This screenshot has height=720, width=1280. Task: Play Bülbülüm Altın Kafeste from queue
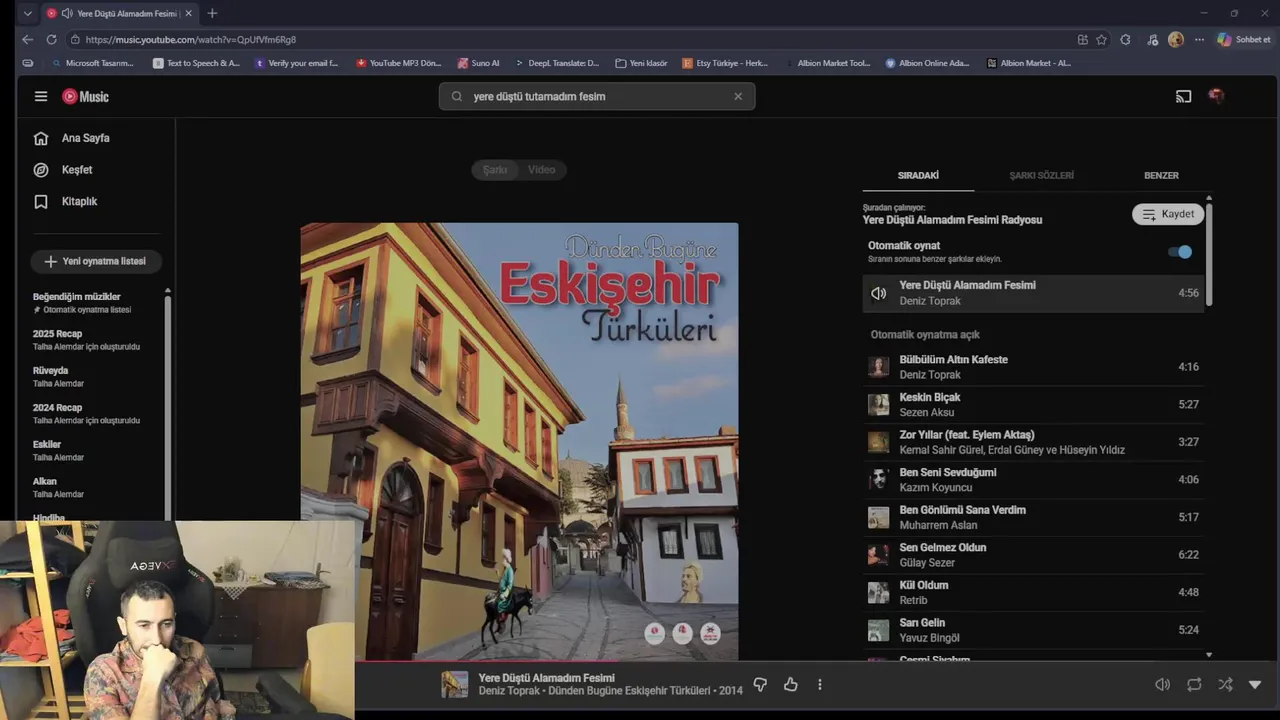tap(1033, 367)
